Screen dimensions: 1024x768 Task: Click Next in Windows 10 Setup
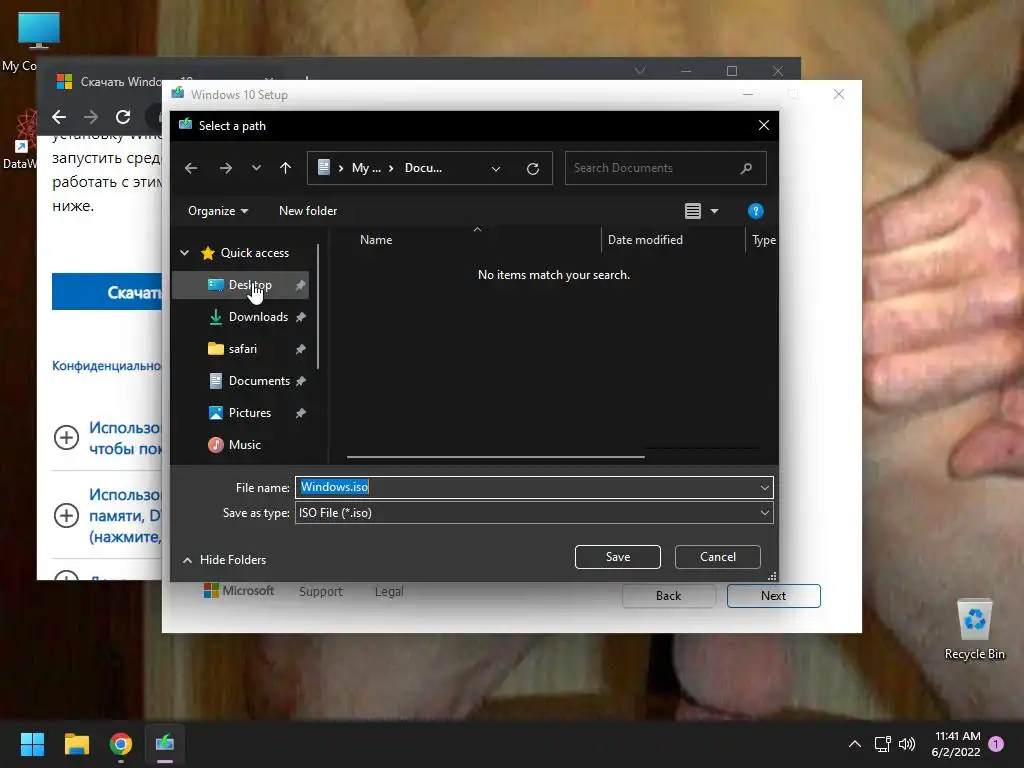click(774, 596)
